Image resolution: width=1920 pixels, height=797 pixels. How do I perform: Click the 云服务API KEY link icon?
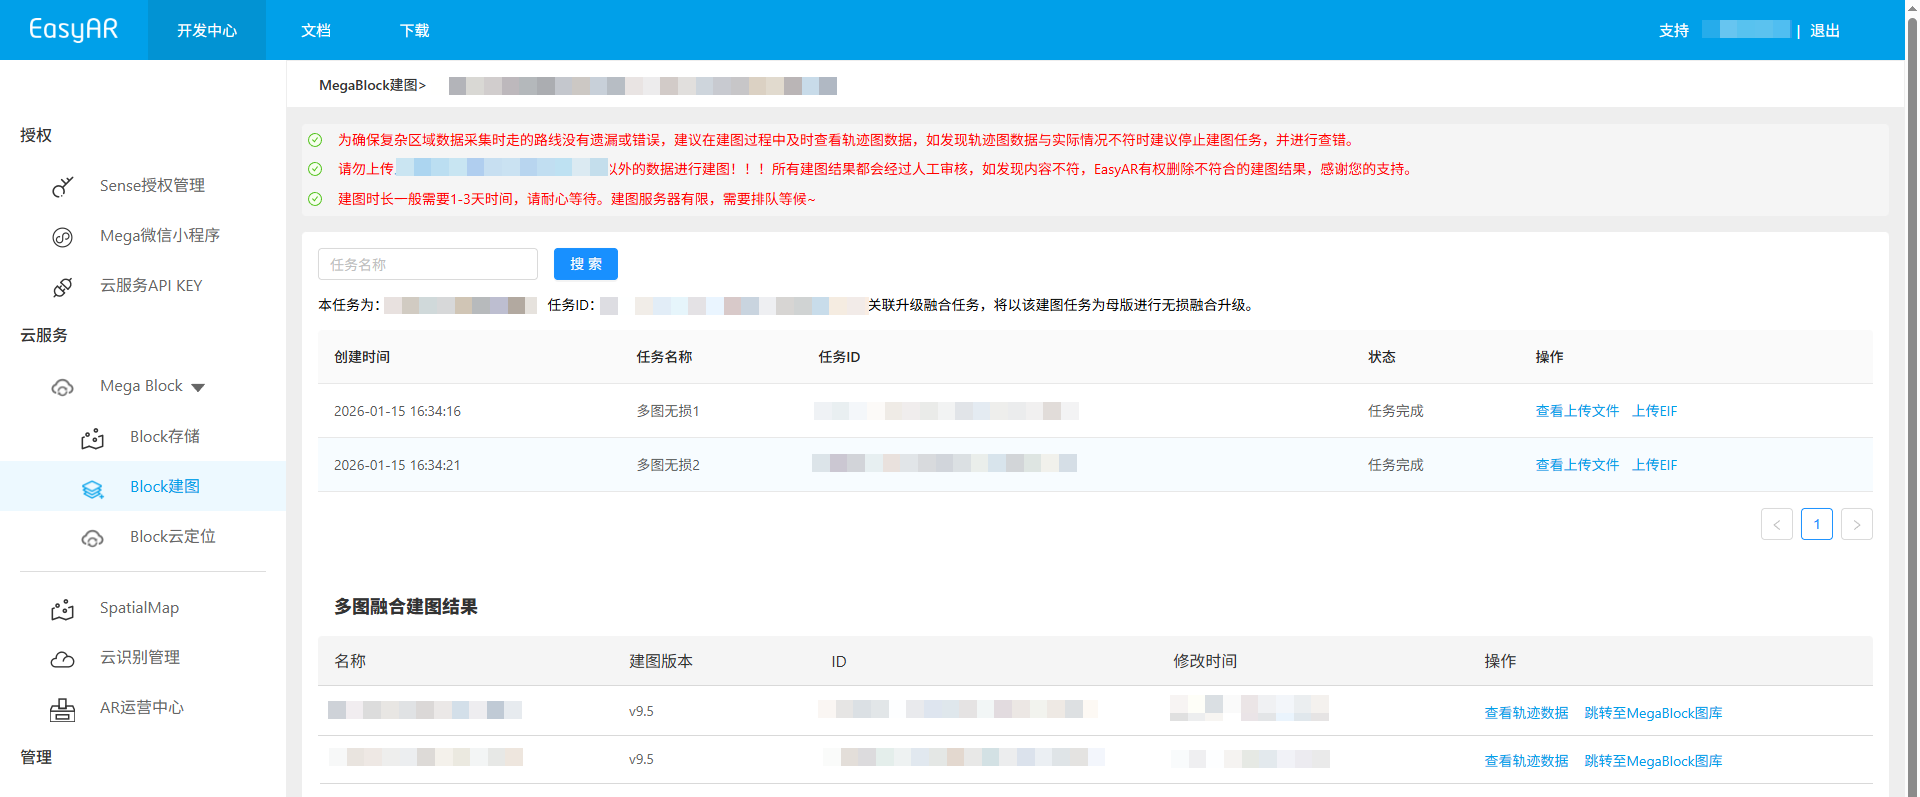pyautogui.click(x=62, y=287)
